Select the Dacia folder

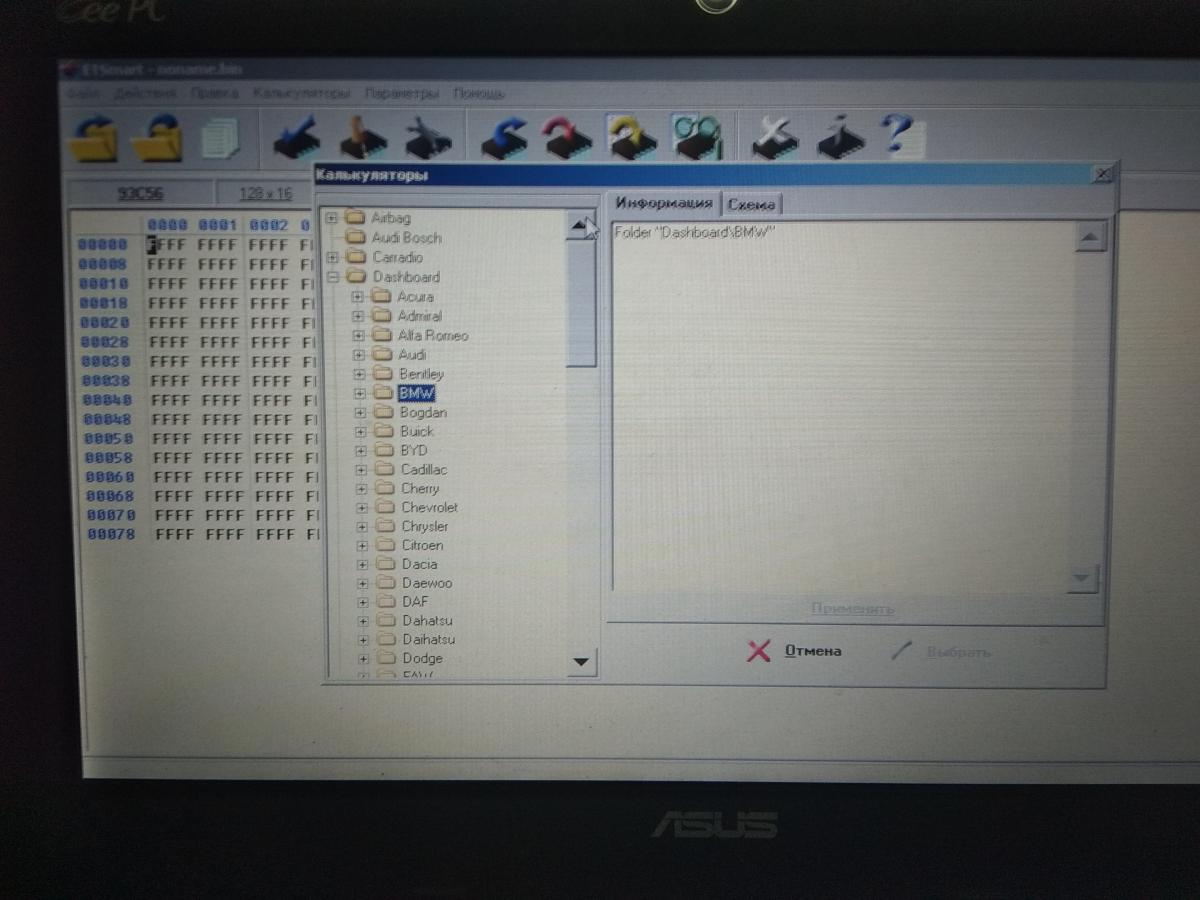(420, 564)
